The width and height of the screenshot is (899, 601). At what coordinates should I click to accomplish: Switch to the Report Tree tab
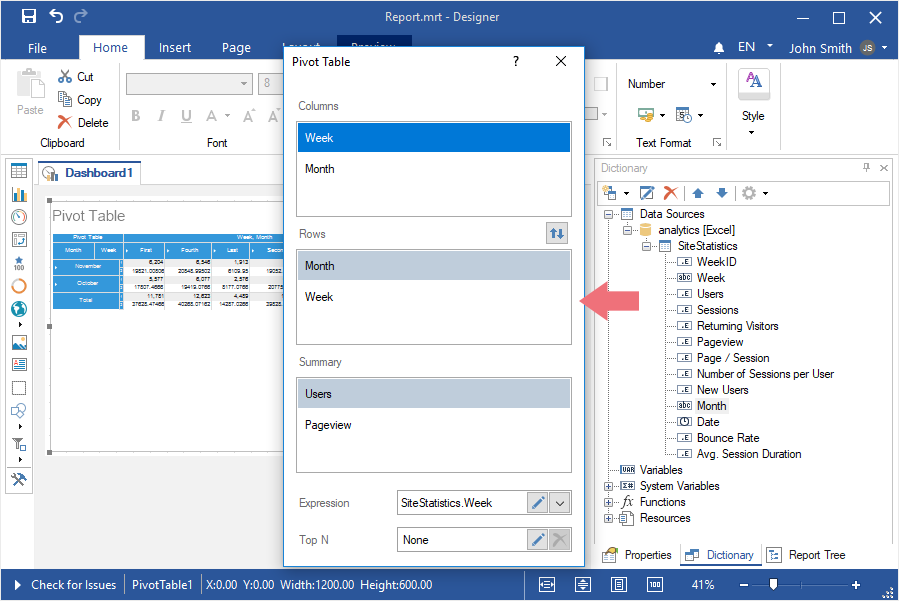tap(807, 555)
